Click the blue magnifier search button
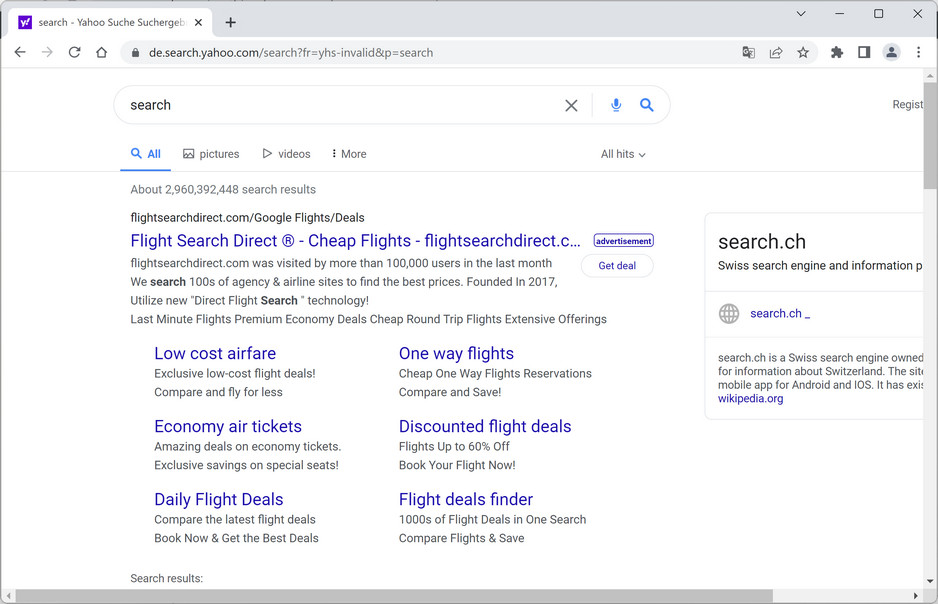Image resolution: width=938 pixels, height=604 pixels. pyautogui.click(x=647, y=105)
